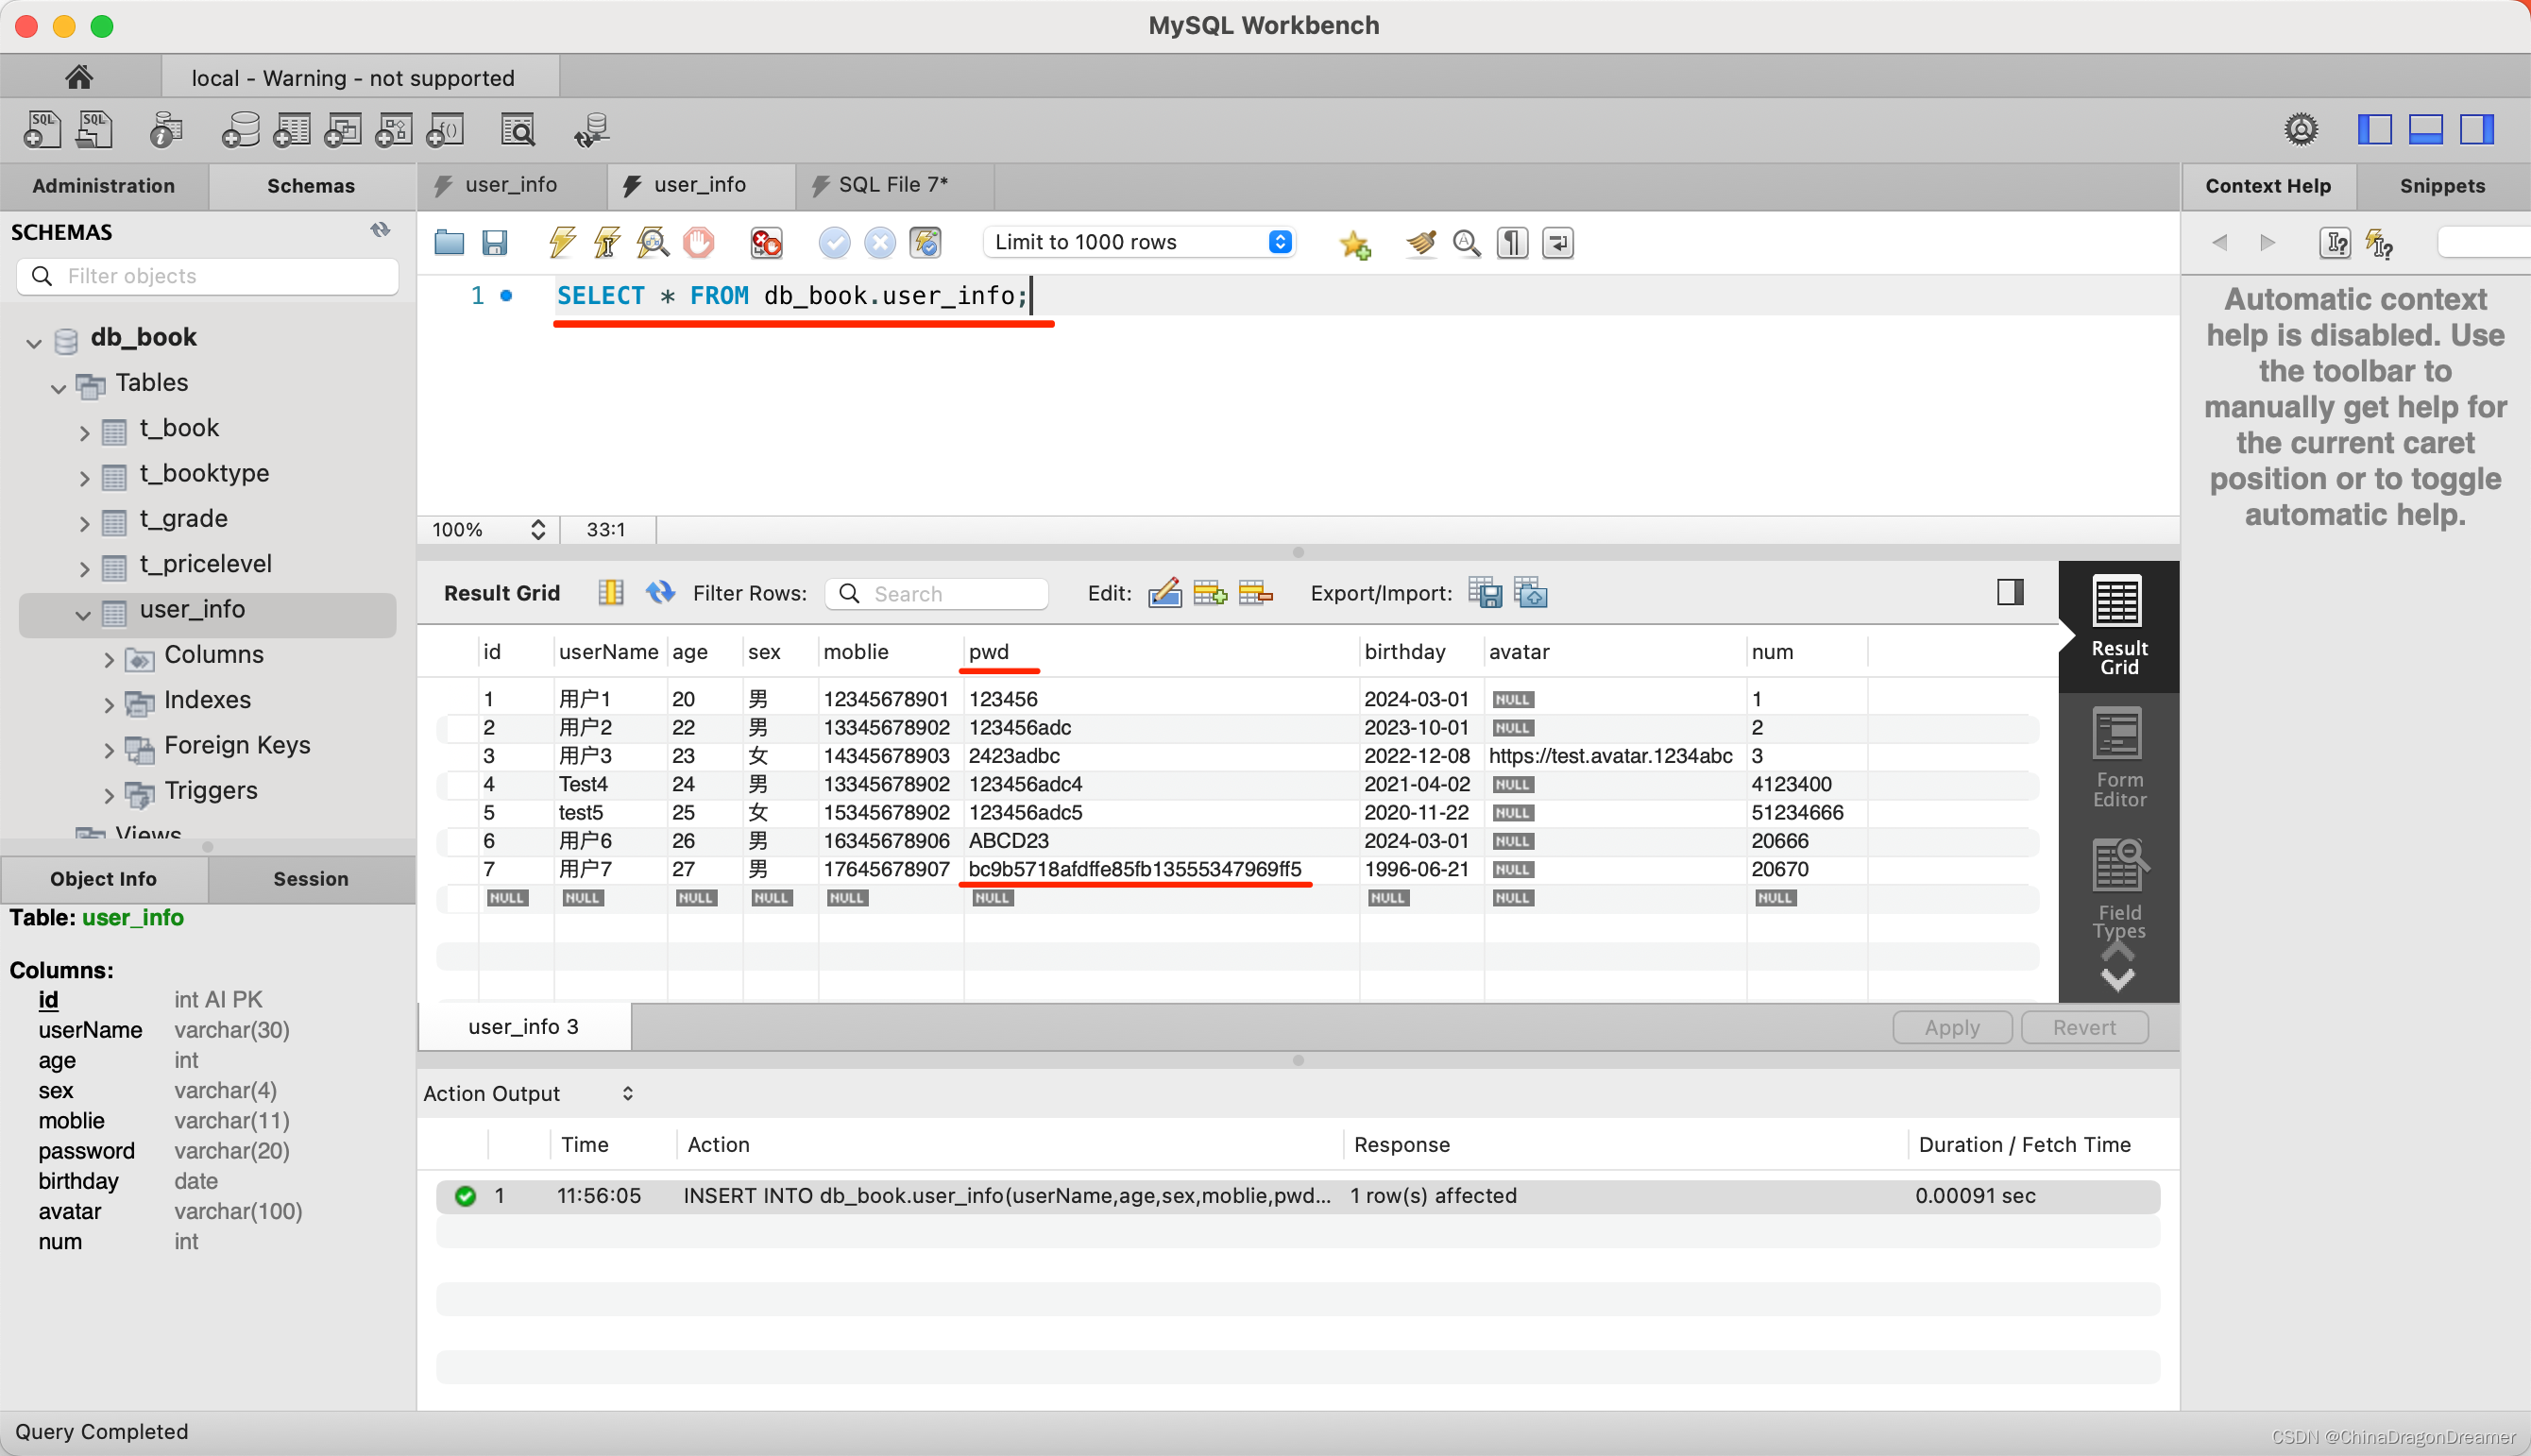Switch to the Administration tab
The image size is (2531, 1456).
(x=103, y=186)
